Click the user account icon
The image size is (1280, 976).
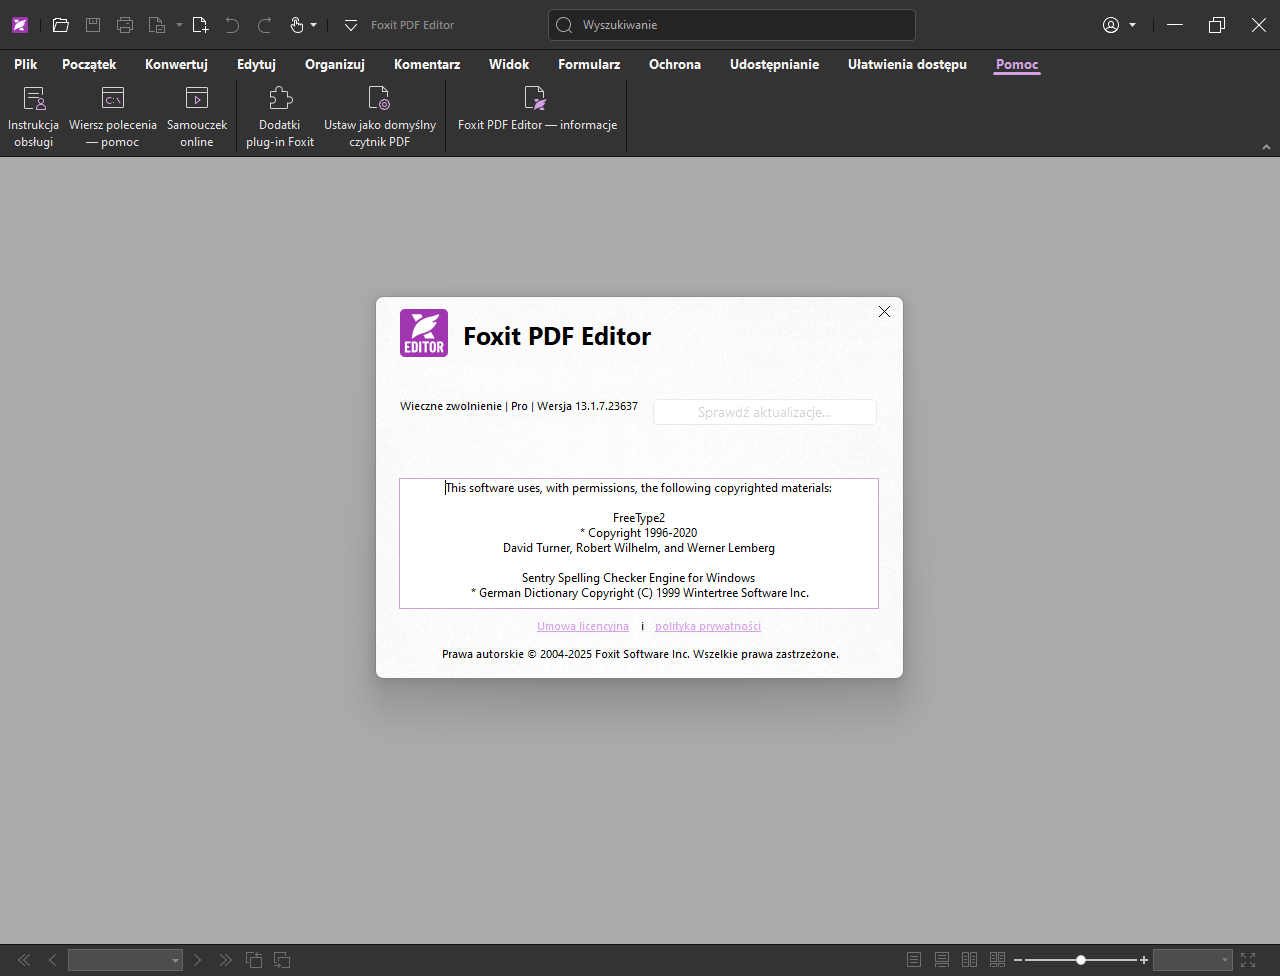tap(1111, 25)
